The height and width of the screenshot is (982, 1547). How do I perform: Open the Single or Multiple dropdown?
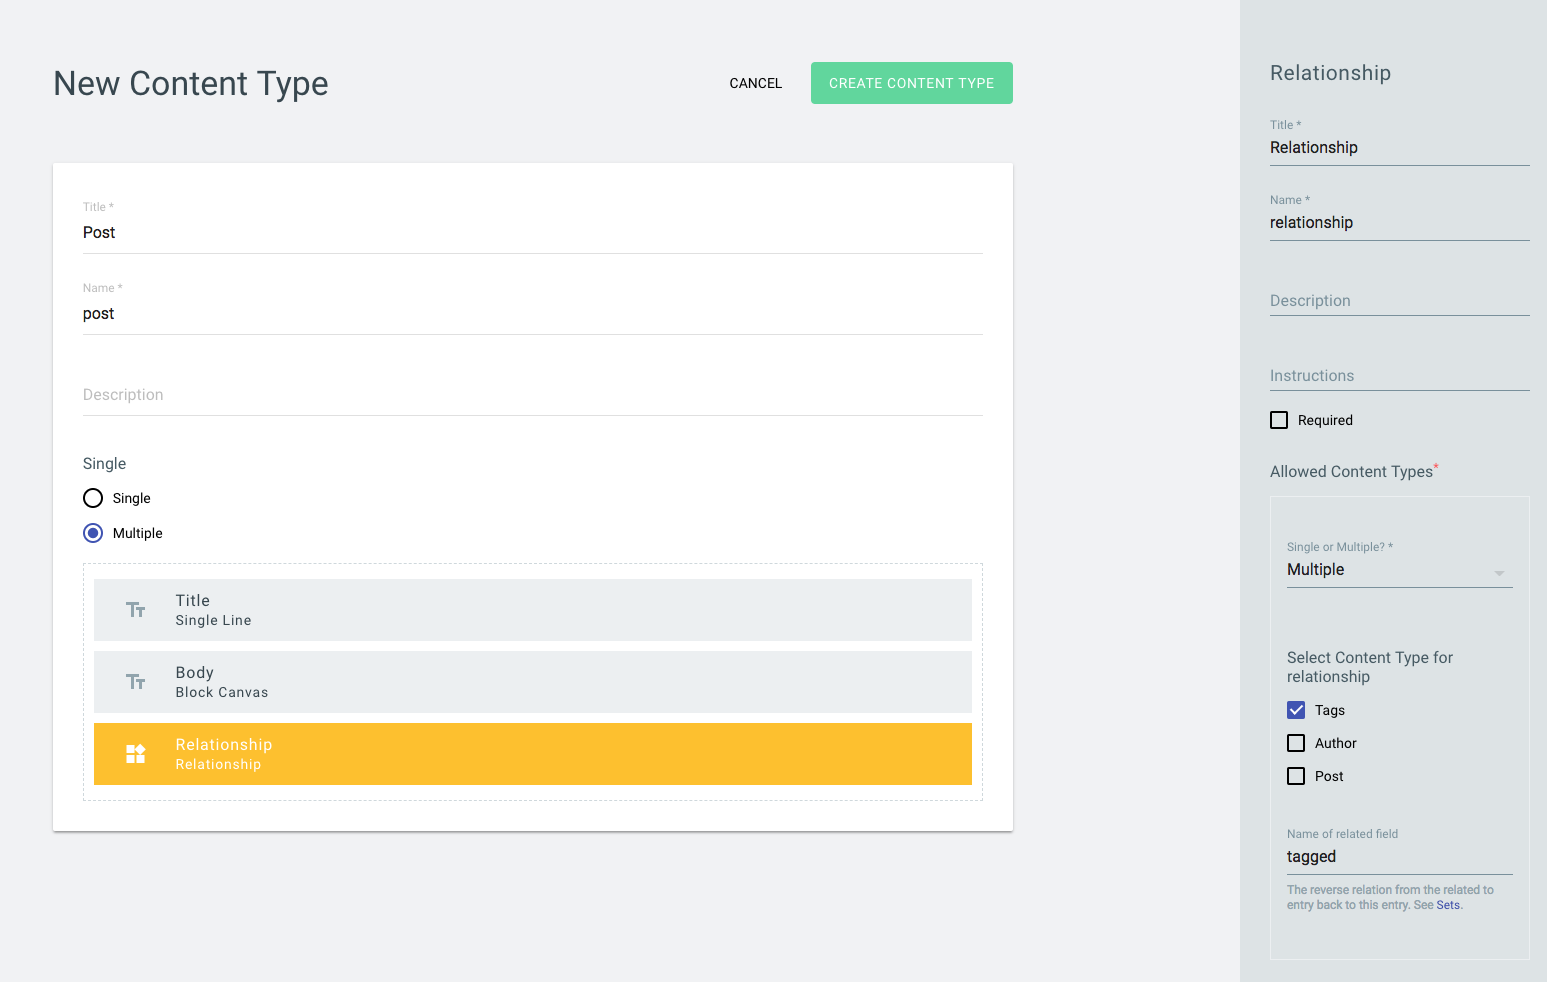1399,570
